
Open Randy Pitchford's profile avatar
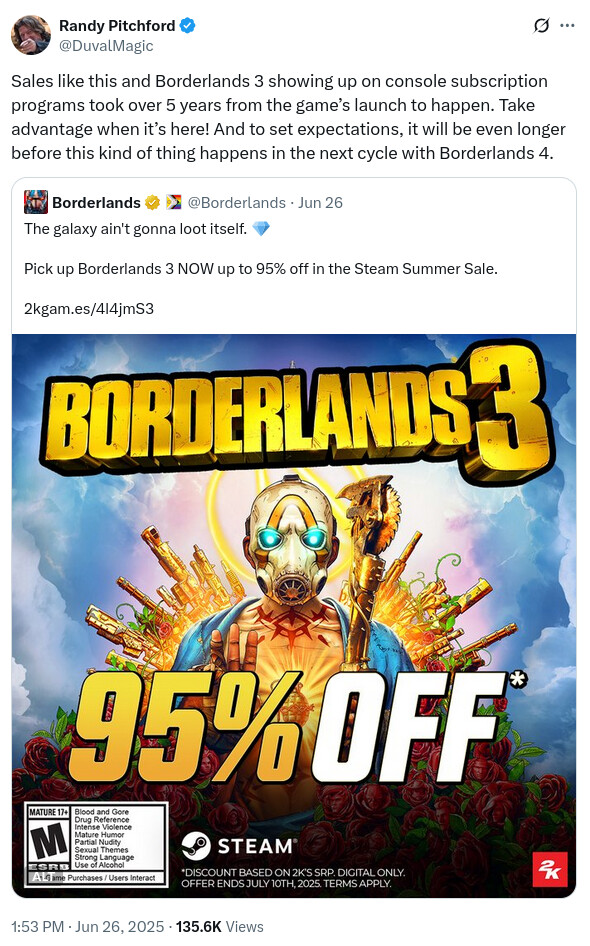click(31, 35)
